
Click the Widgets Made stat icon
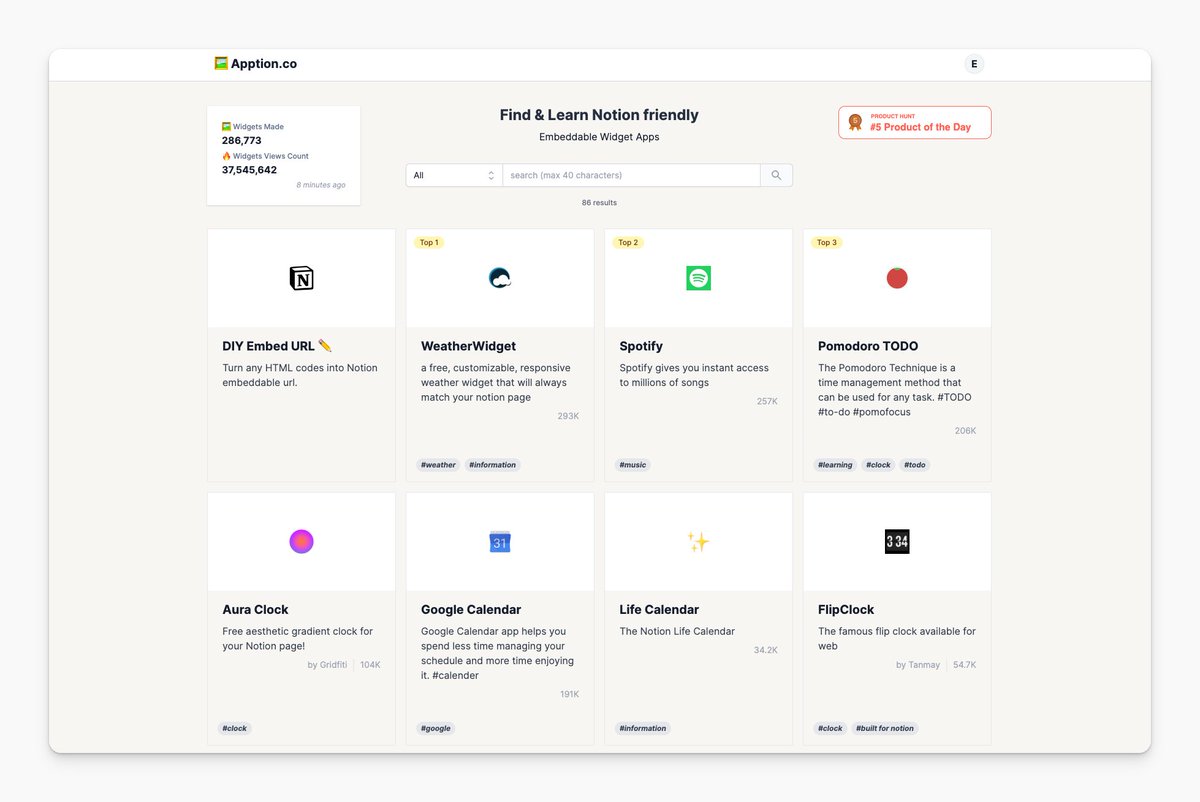click(x=226, y=127)
